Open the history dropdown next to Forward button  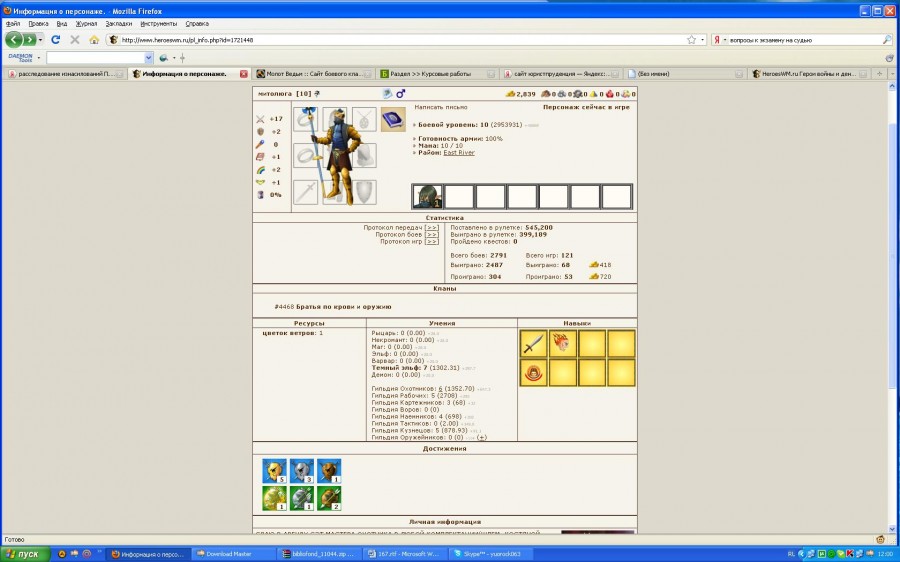click(40, 40)
